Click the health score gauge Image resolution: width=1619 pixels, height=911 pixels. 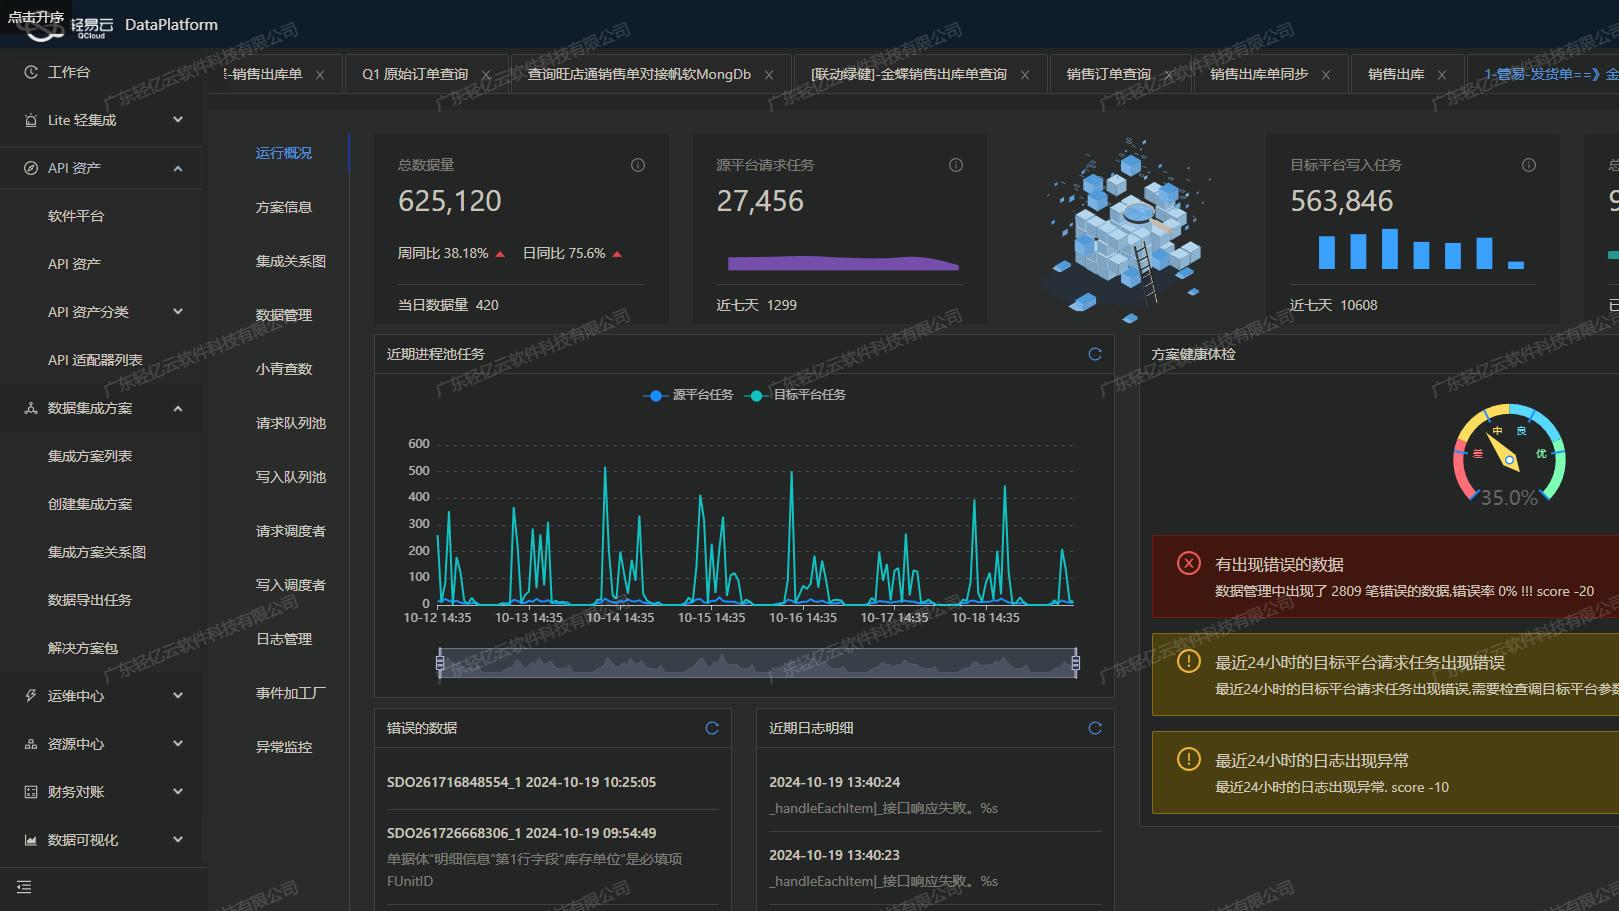click(1509, 455)
